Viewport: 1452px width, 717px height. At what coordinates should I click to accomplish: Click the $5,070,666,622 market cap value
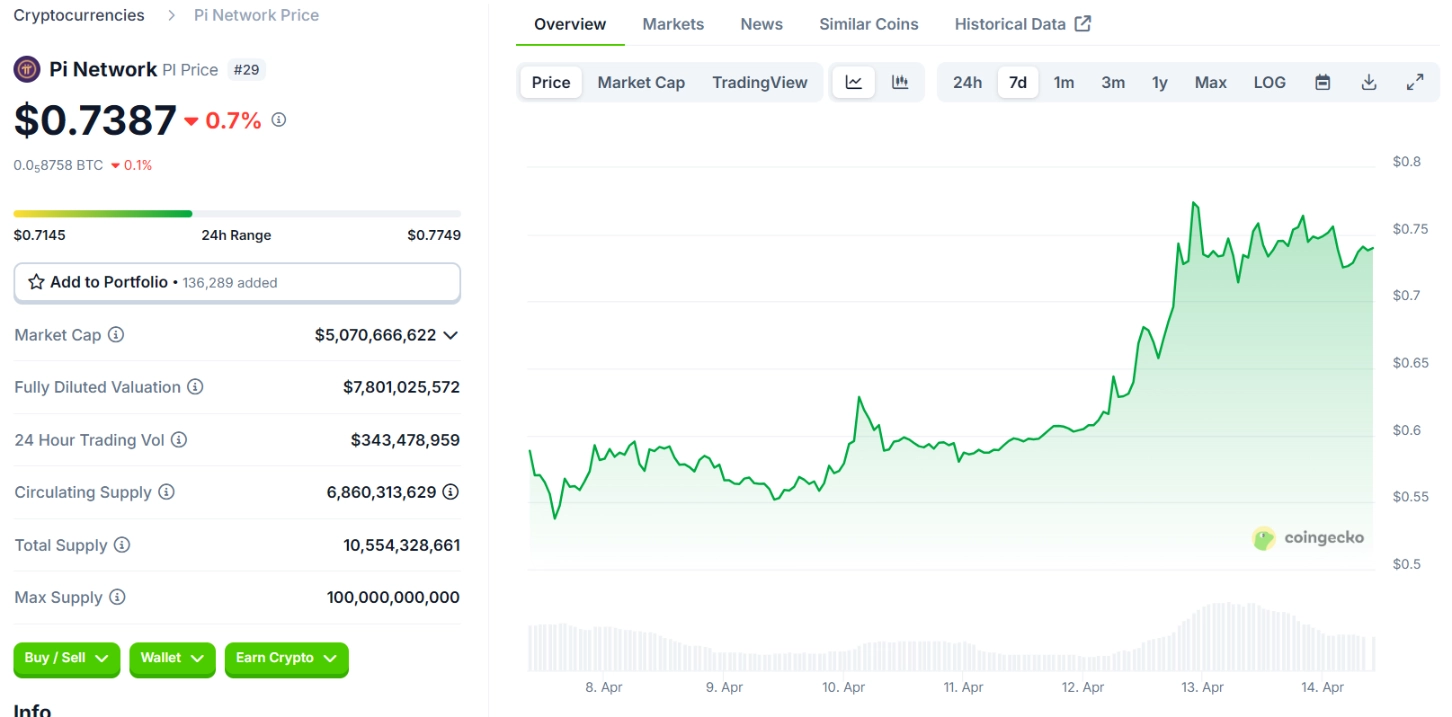[x=375, y=335]
